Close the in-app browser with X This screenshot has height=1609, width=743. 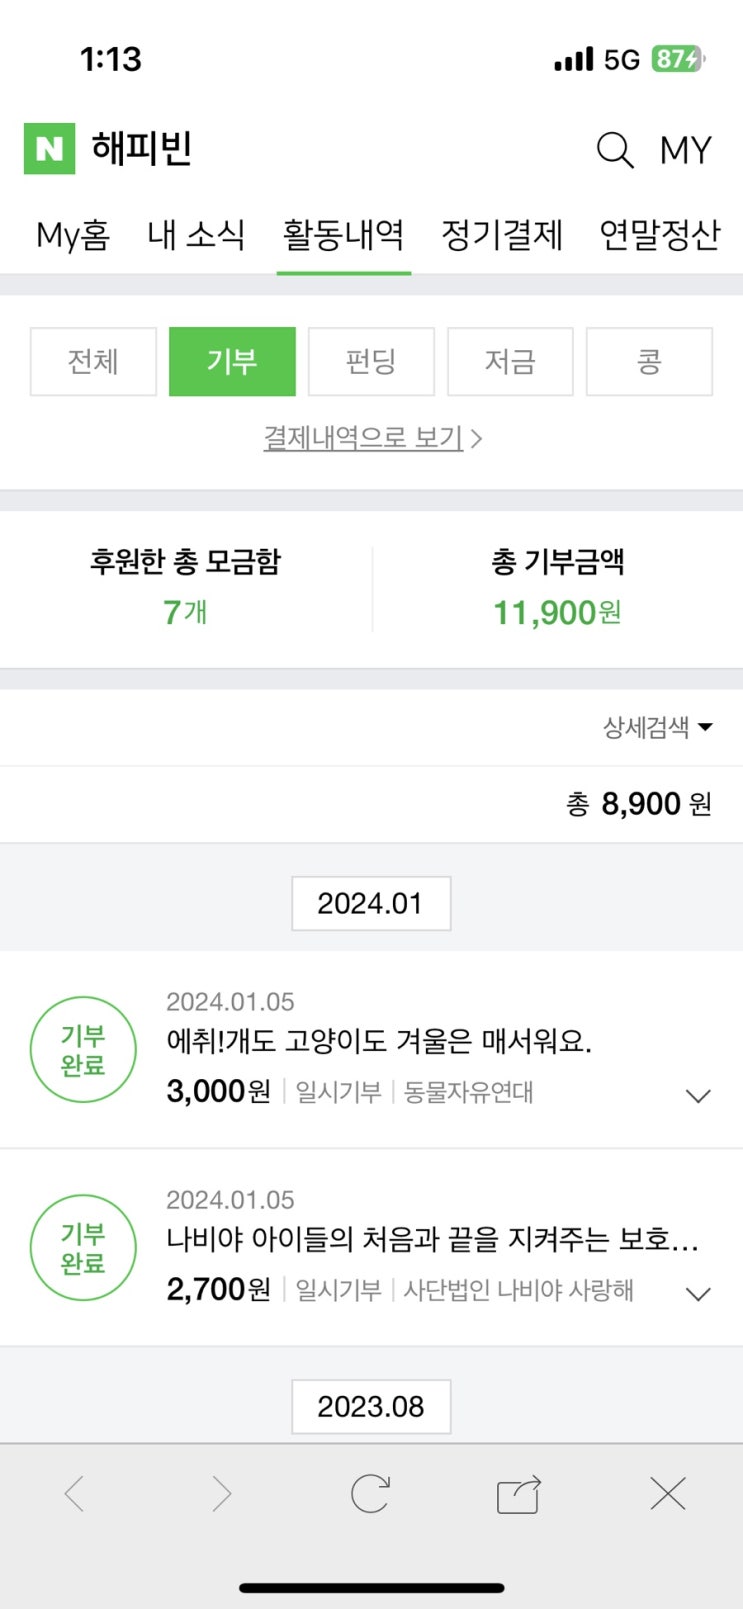point(667,1494)
